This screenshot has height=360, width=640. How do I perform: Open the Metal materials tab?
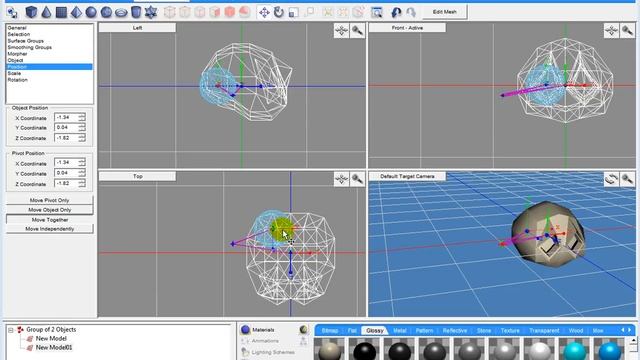400,331
